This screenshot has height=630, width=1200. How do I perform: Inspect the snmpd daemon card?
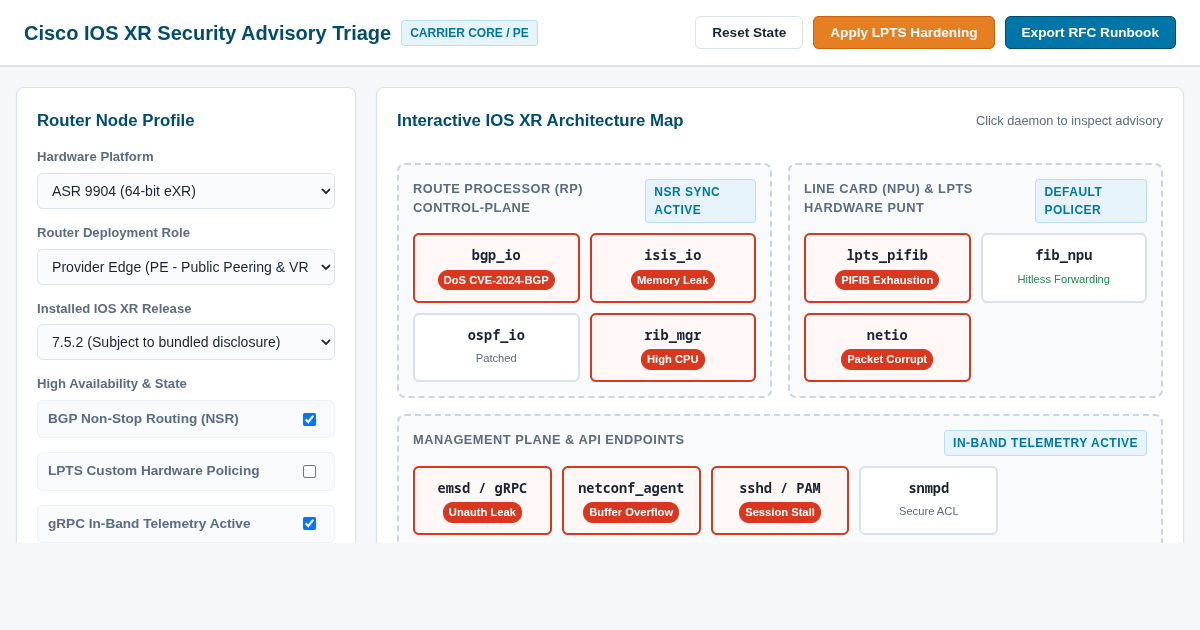point(929,501)
